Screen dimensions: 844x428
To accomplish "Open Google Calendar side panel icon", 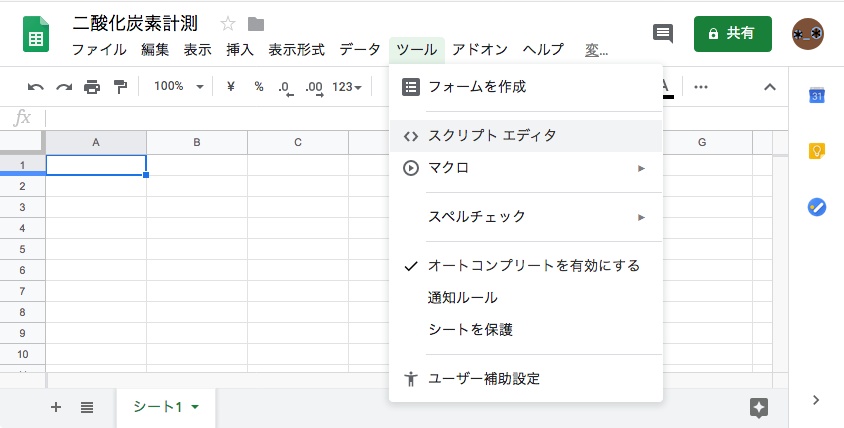I will coord(816,96).
